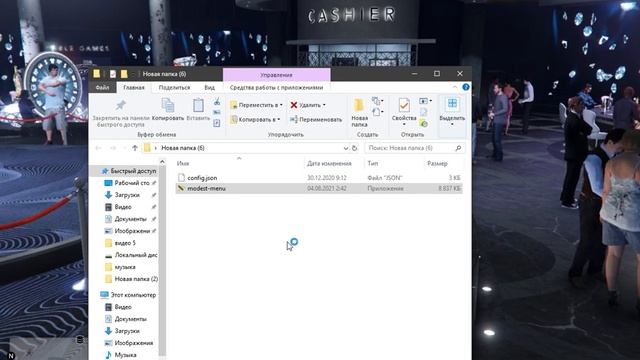Click the search magnifier icon
Screen dimensions: 640x360
(x=458, y=148)
